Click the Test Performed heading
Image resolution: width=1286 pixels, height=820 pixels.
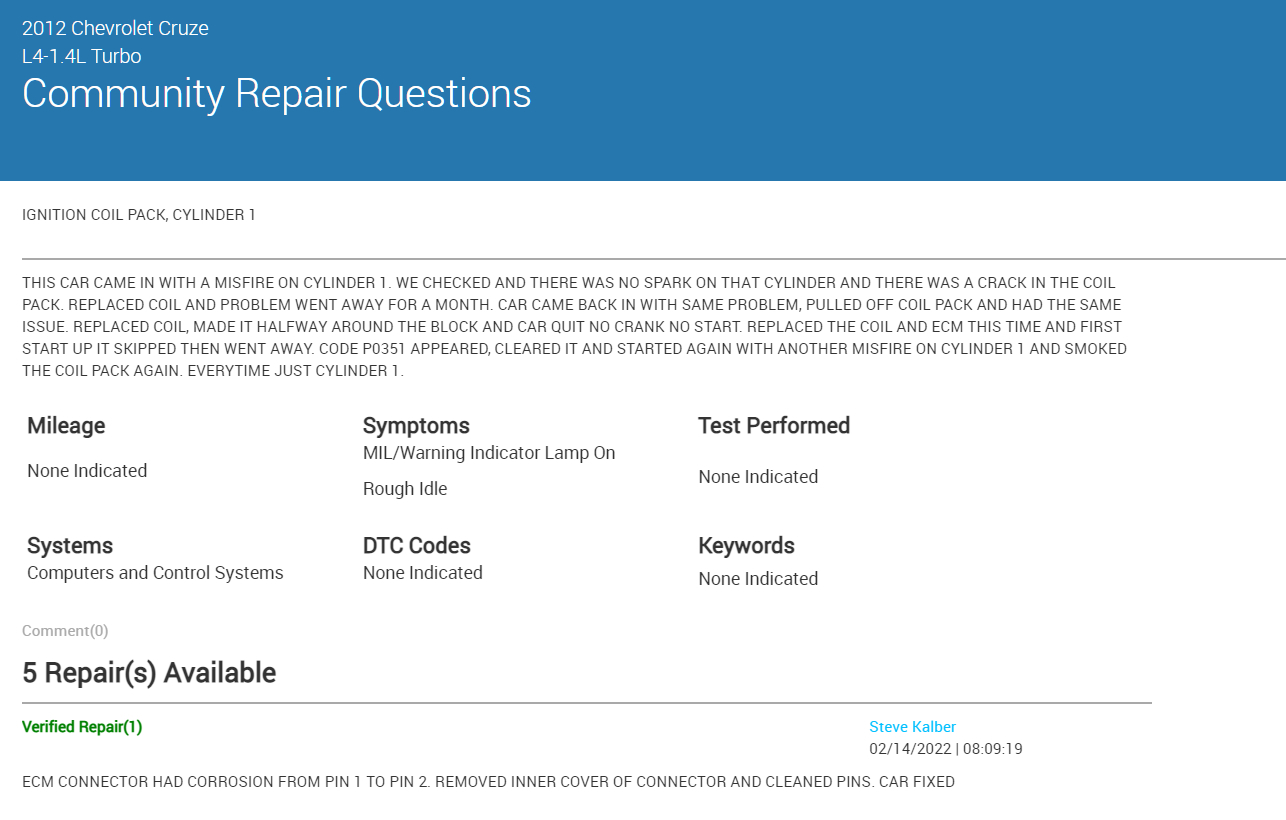point(774,426)
